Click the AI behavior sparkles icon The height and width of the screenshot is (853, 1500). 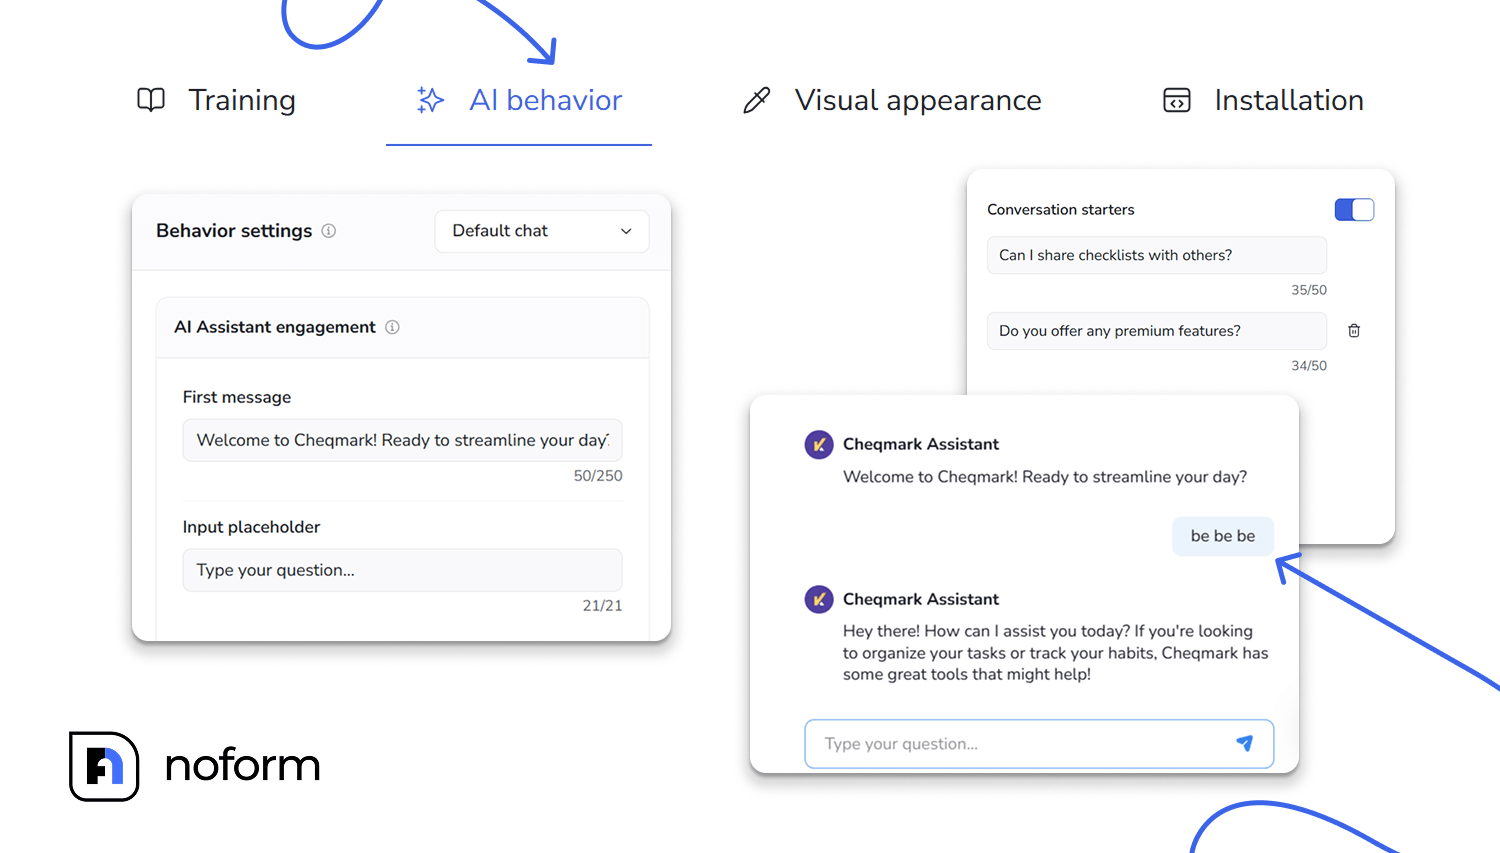tap(430, 99)
